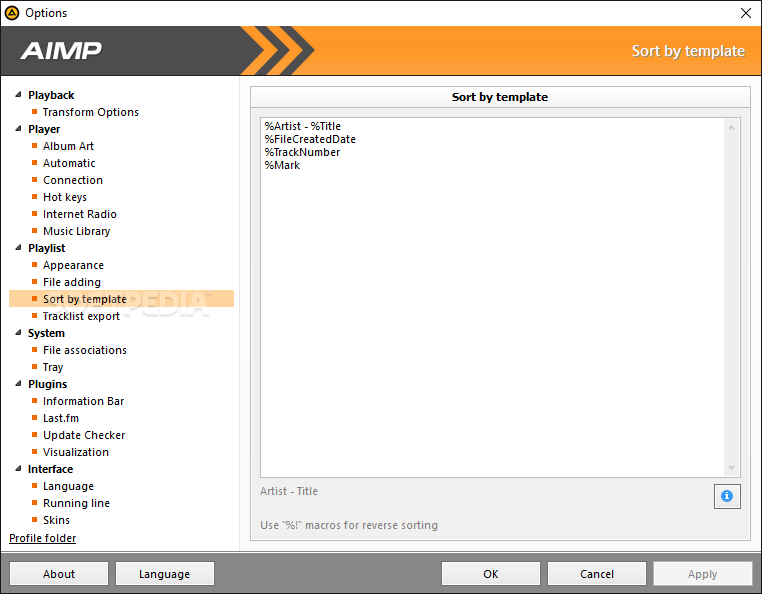The height and width of the screenshot is (594, 762).
Task: Select Language under Interface tree
Action: pyautogui.click(x=68, y=486)
